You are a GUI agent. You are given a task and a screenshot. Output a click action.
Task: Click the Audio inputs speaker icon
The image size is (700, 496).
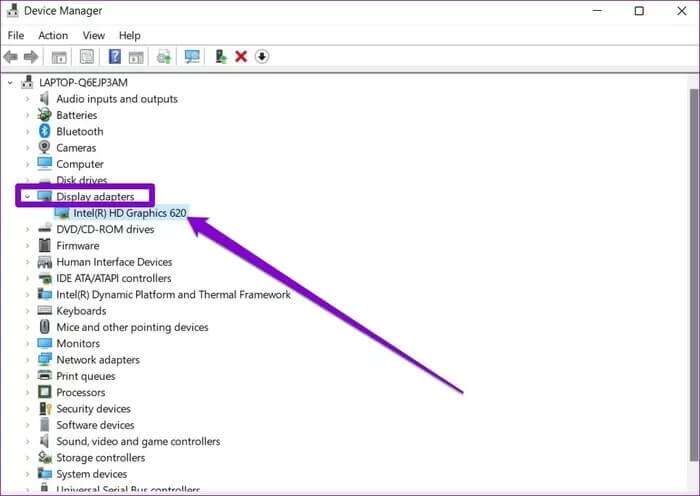point(44,99)
